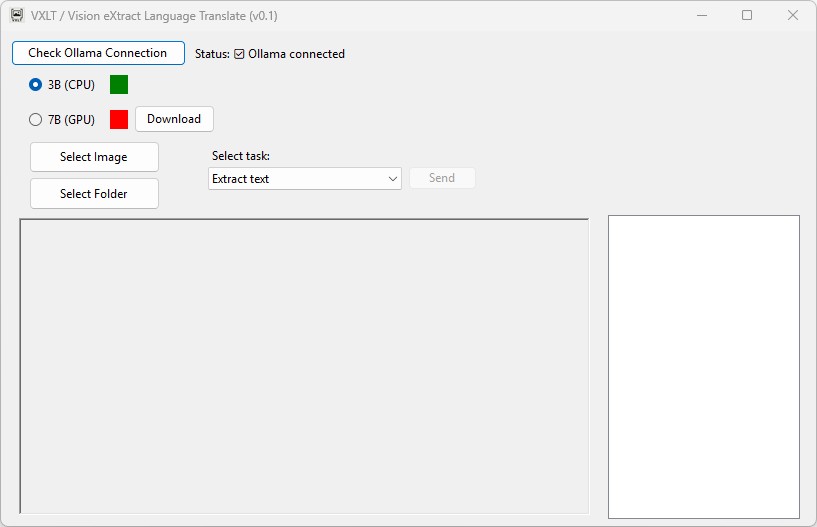Screen dimensions: 817x527
Task: Expand the Select task dropdown arrow
Action: (x=392, y=179)
